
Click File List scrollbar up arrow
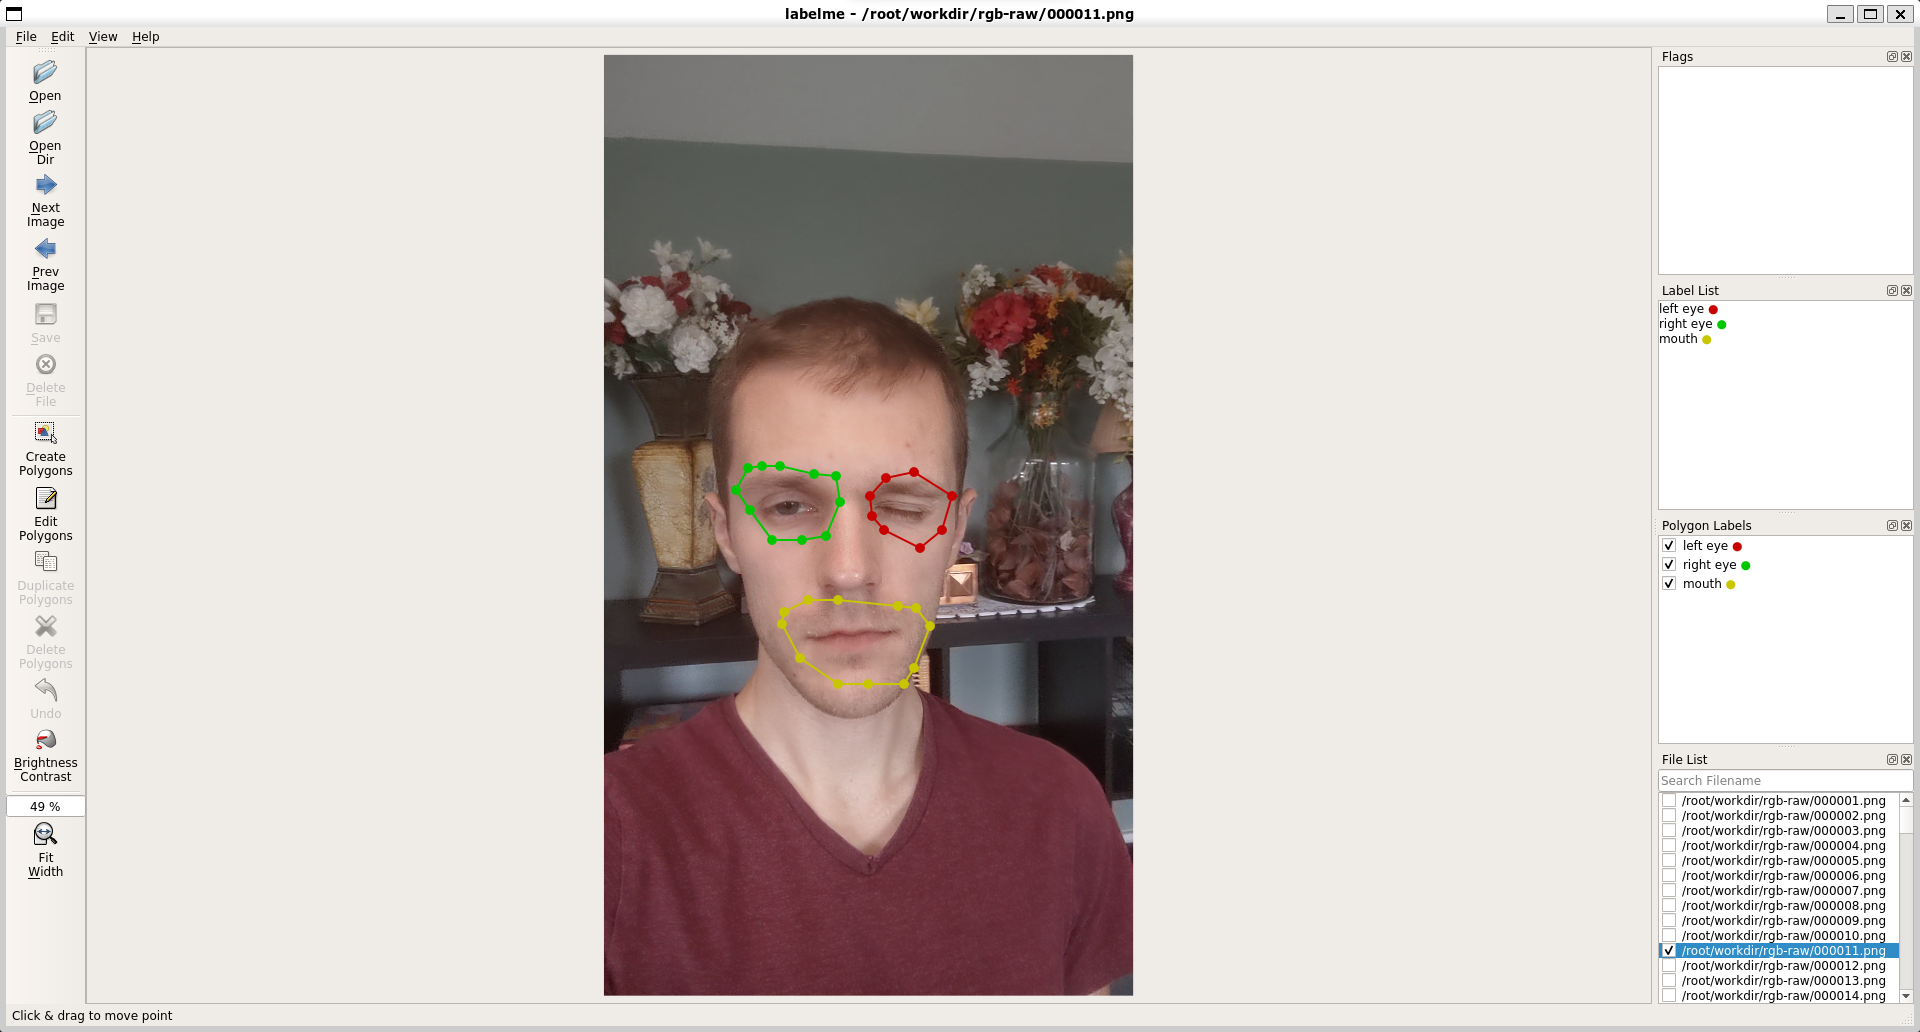coord(1906,800)
